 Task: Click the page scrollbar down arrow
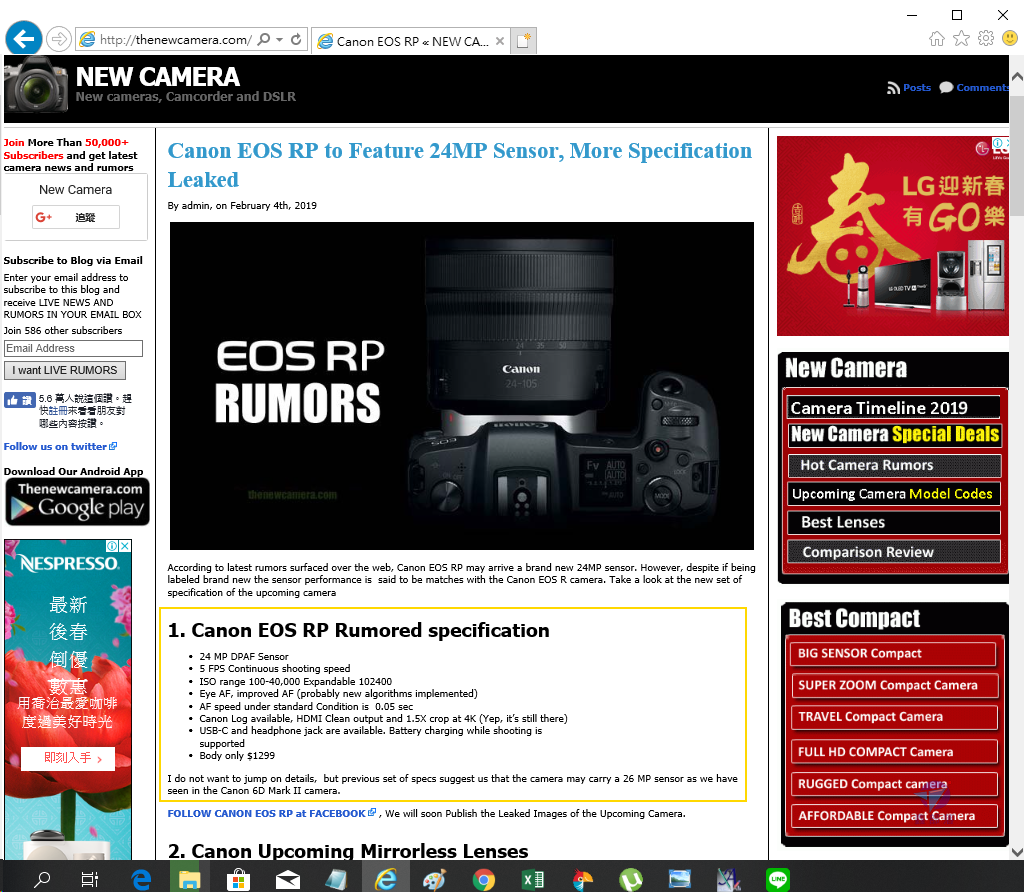(x=1017, y=852)
